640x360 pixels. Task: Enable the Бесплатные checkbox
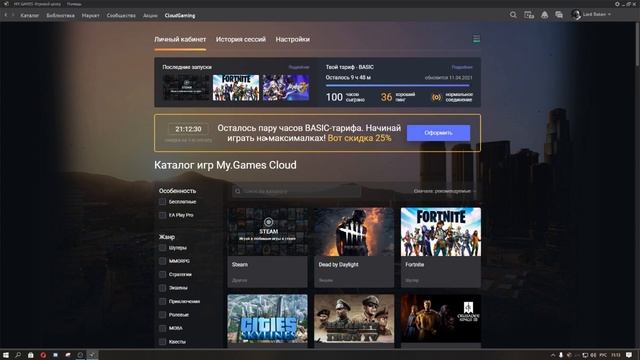(x=162, y=202)
